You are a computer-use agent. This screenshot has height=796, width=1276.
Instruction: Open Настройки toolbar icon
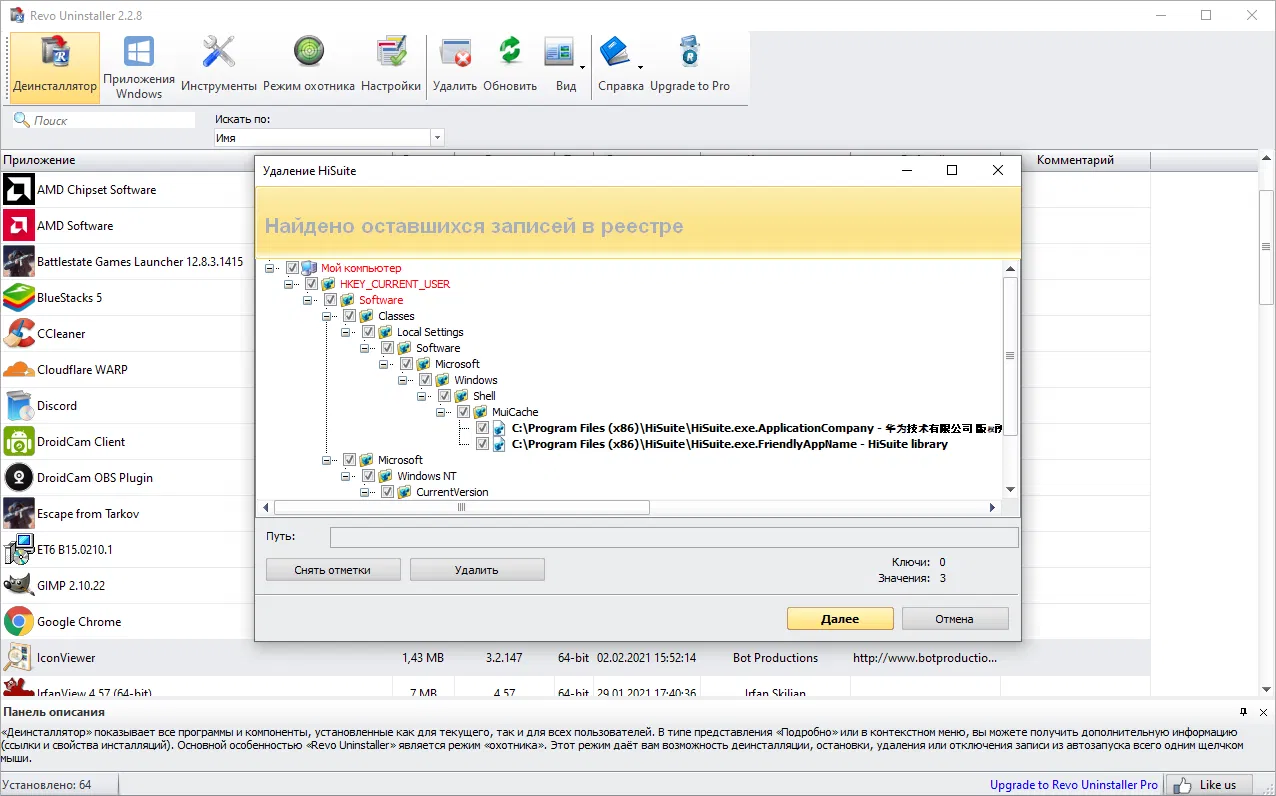pos(391,51)
